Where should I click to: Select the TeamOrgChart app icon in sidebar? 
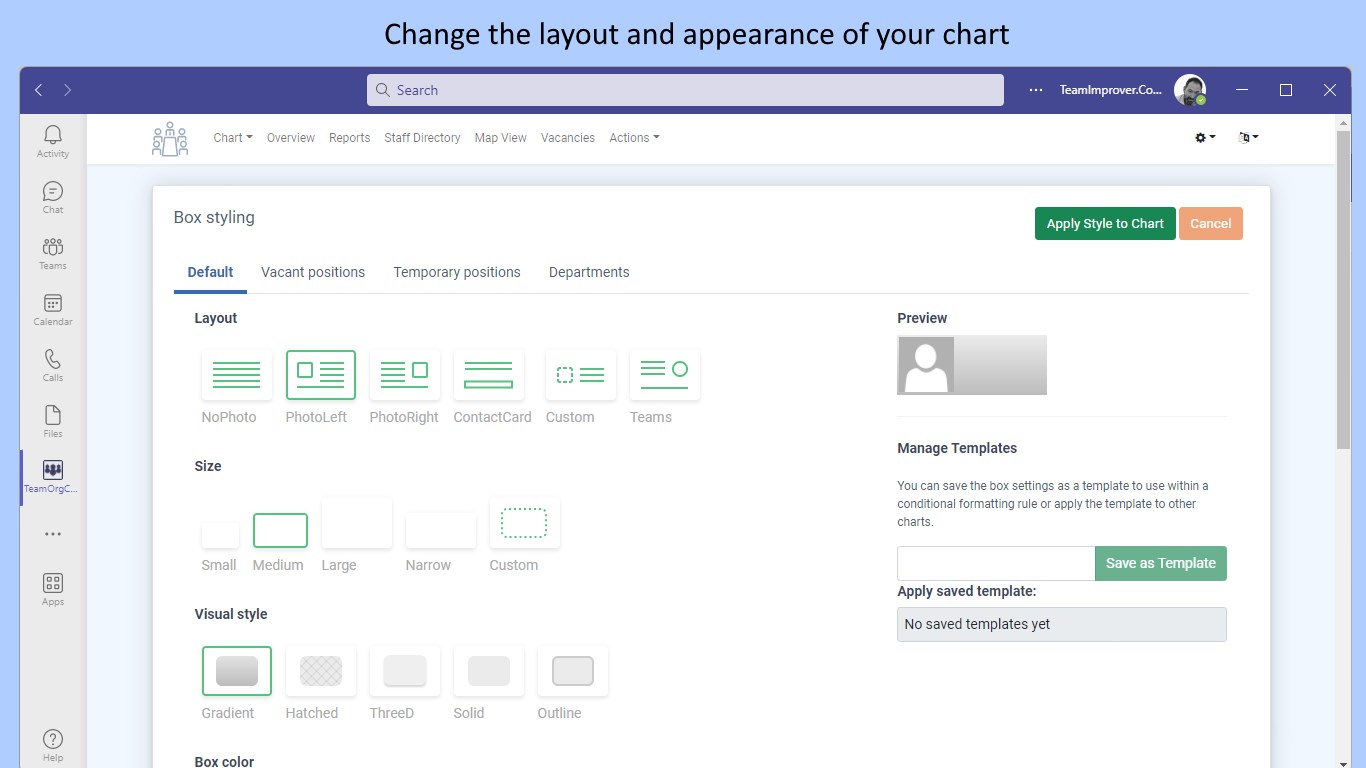click(x=53, y=477)
